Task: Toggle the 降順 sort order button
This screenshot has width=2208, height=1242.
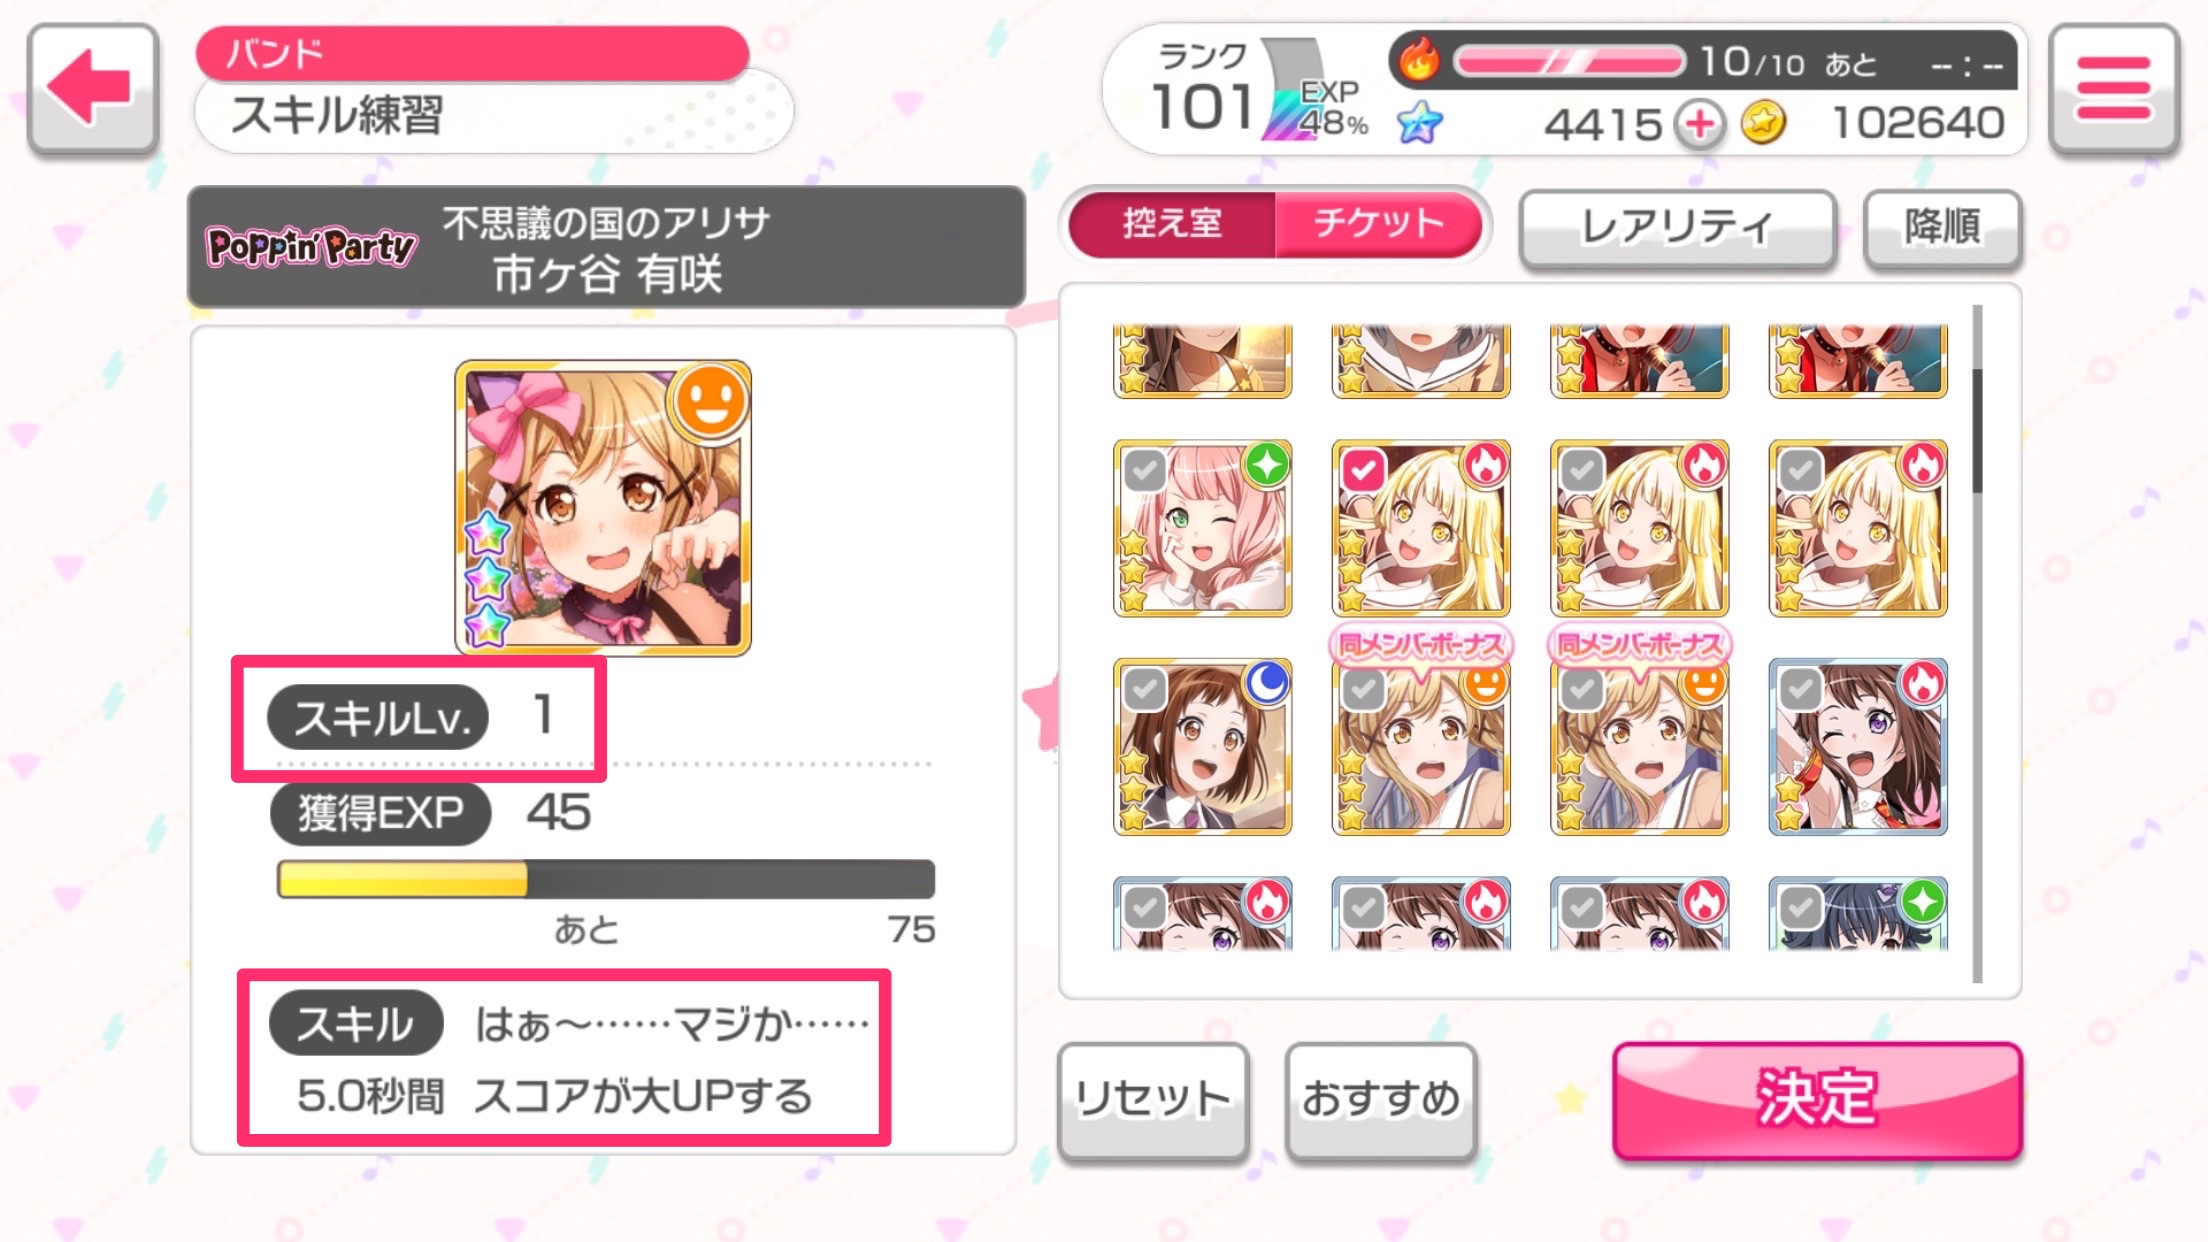Action: click(1942, 227)
